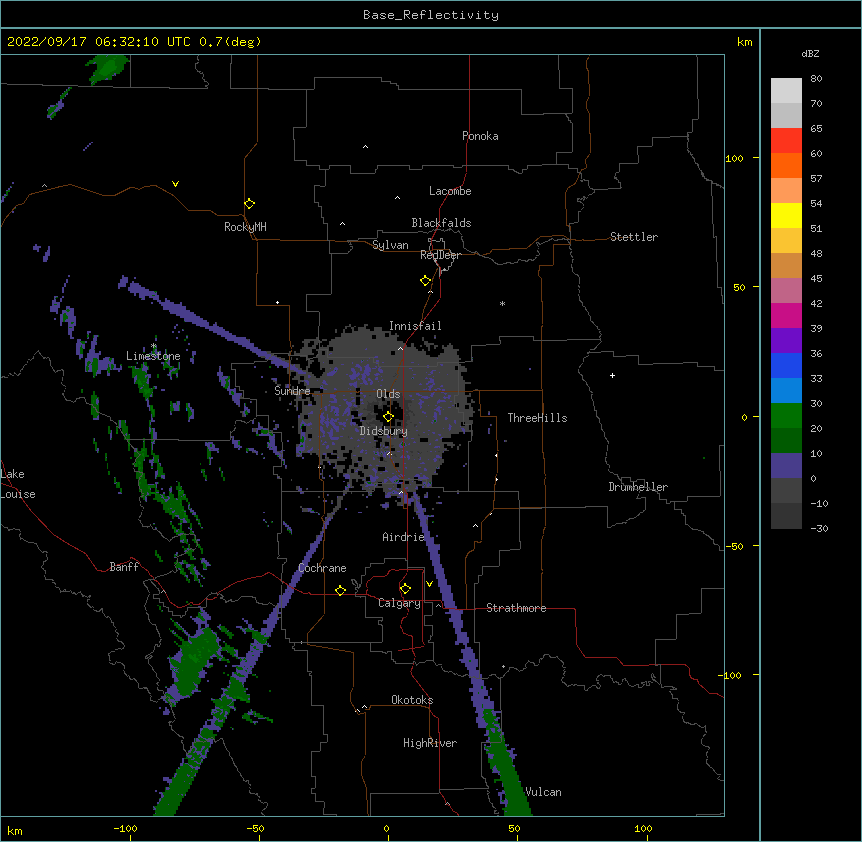The height and width of the screenshot is (842, 862).
Task: Click the red 65 dBZ legend swatch
Action: [786, 141]
